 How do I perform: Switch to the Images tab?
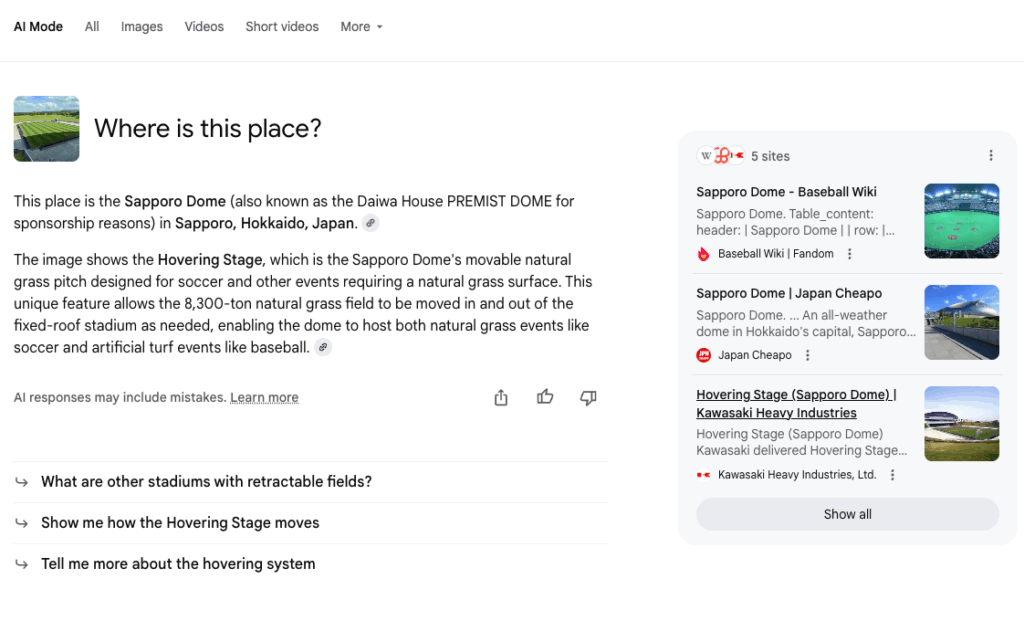142,27
